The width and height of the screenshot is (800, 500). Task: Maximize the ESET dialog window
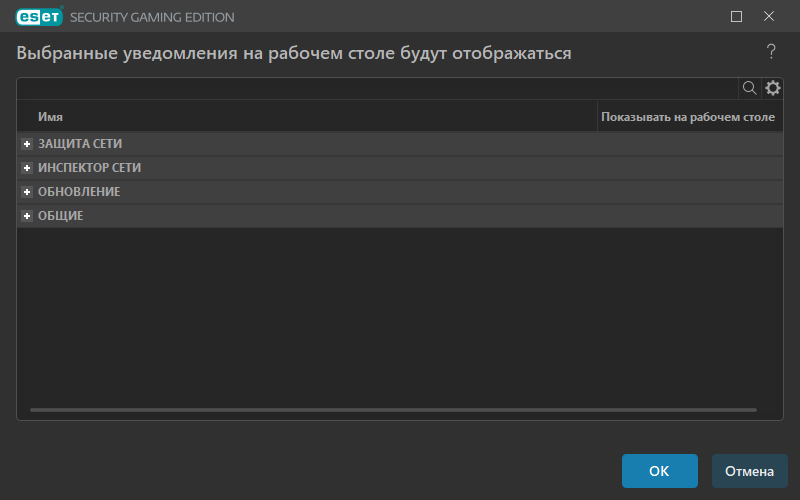[736, 17]
